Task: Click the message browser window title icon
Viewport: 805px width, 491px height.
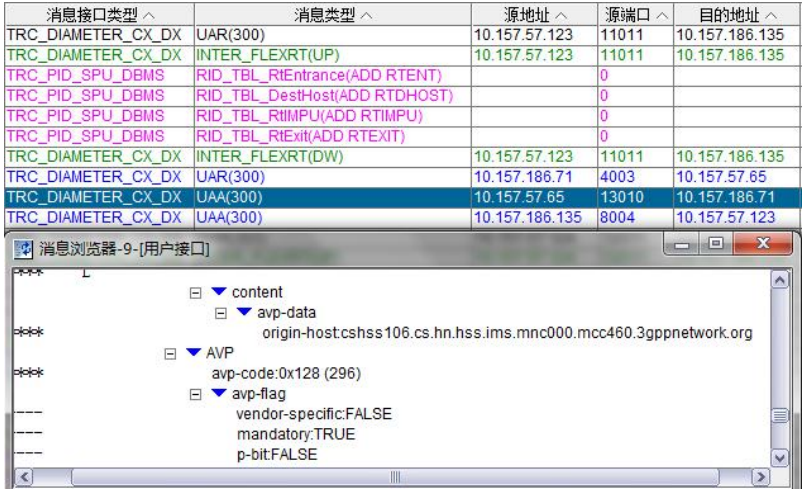Action: 19,247
